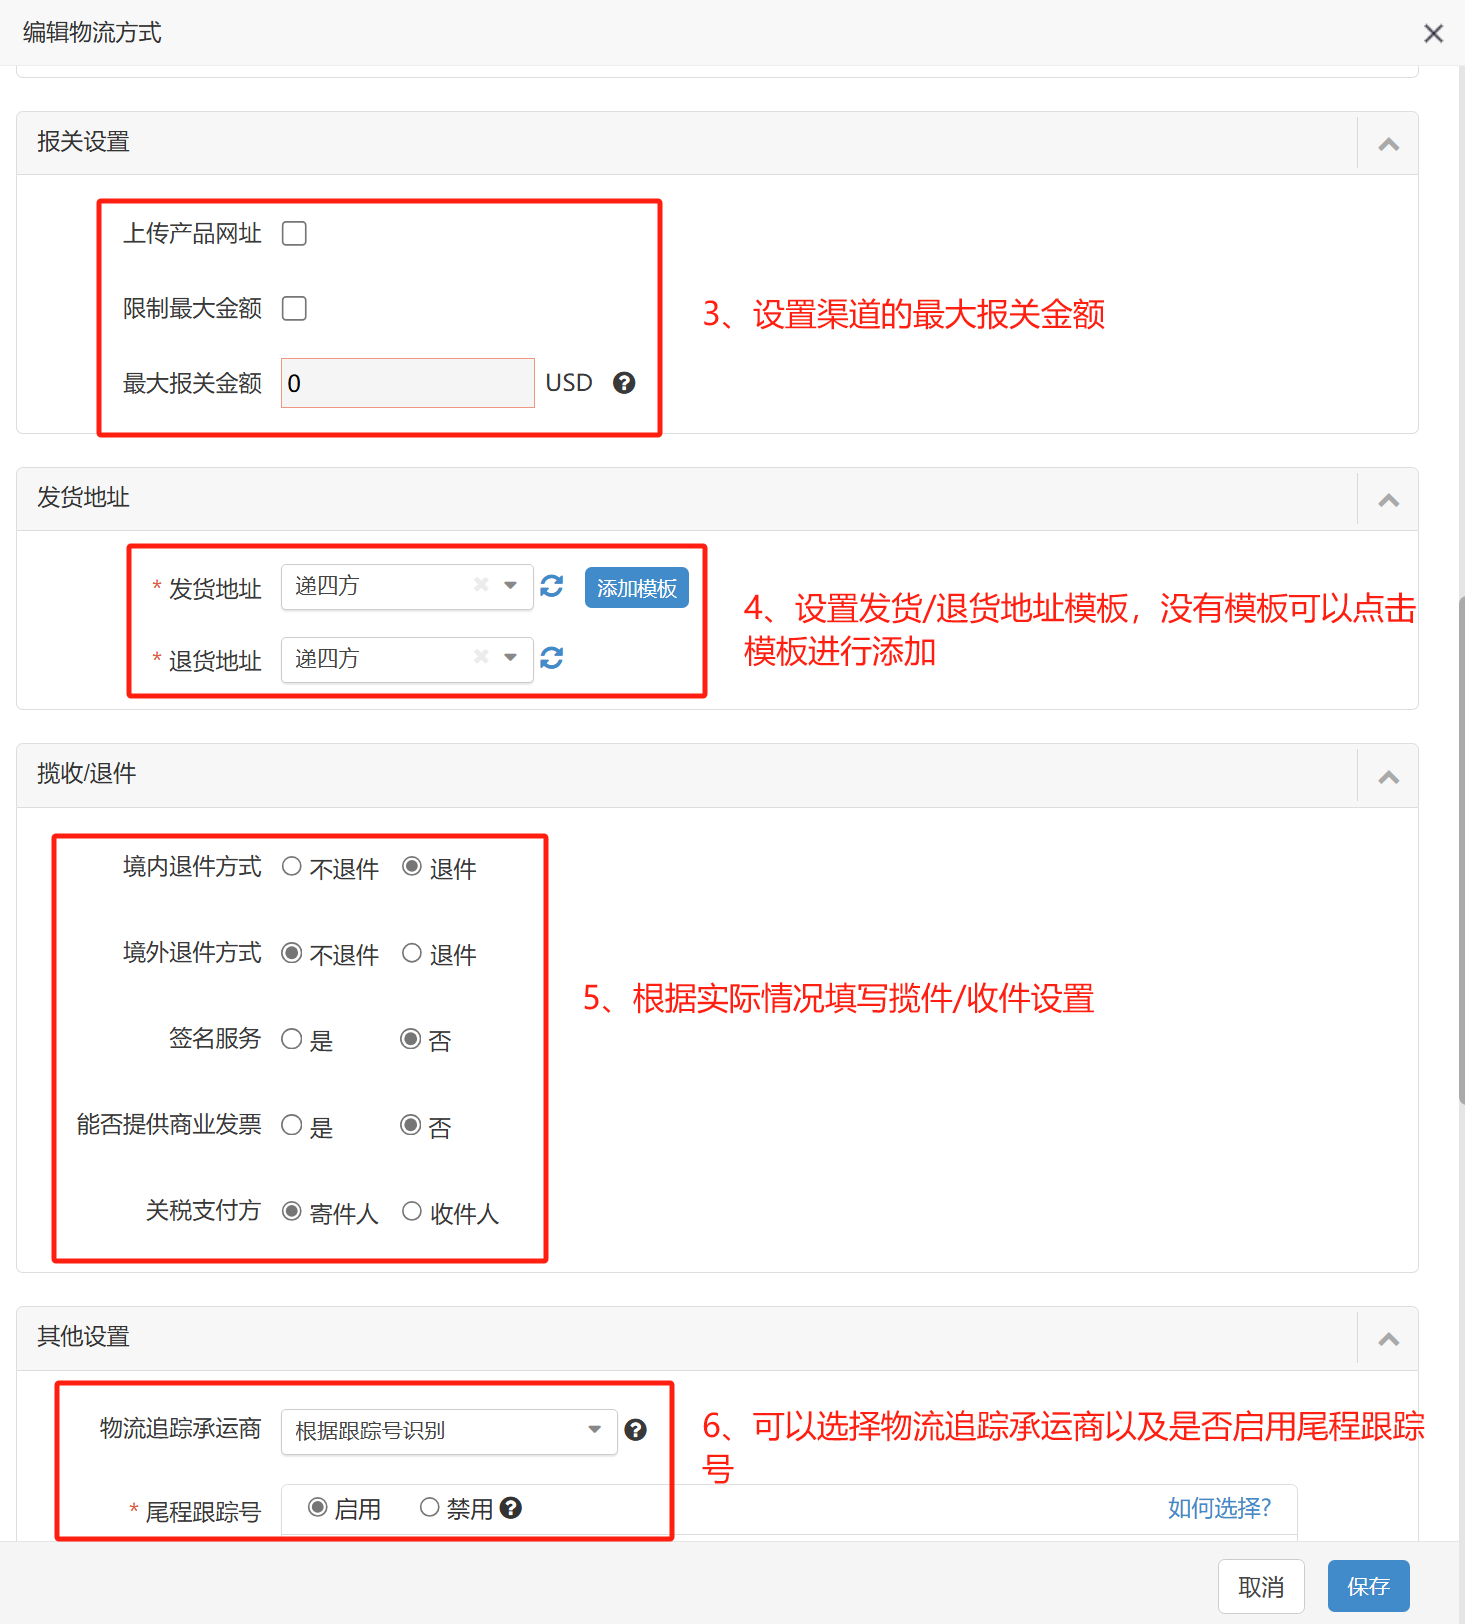Click help icon beside 最大报关金额 USD
The image size is (1465, 1624).
(x=624, y=383)
